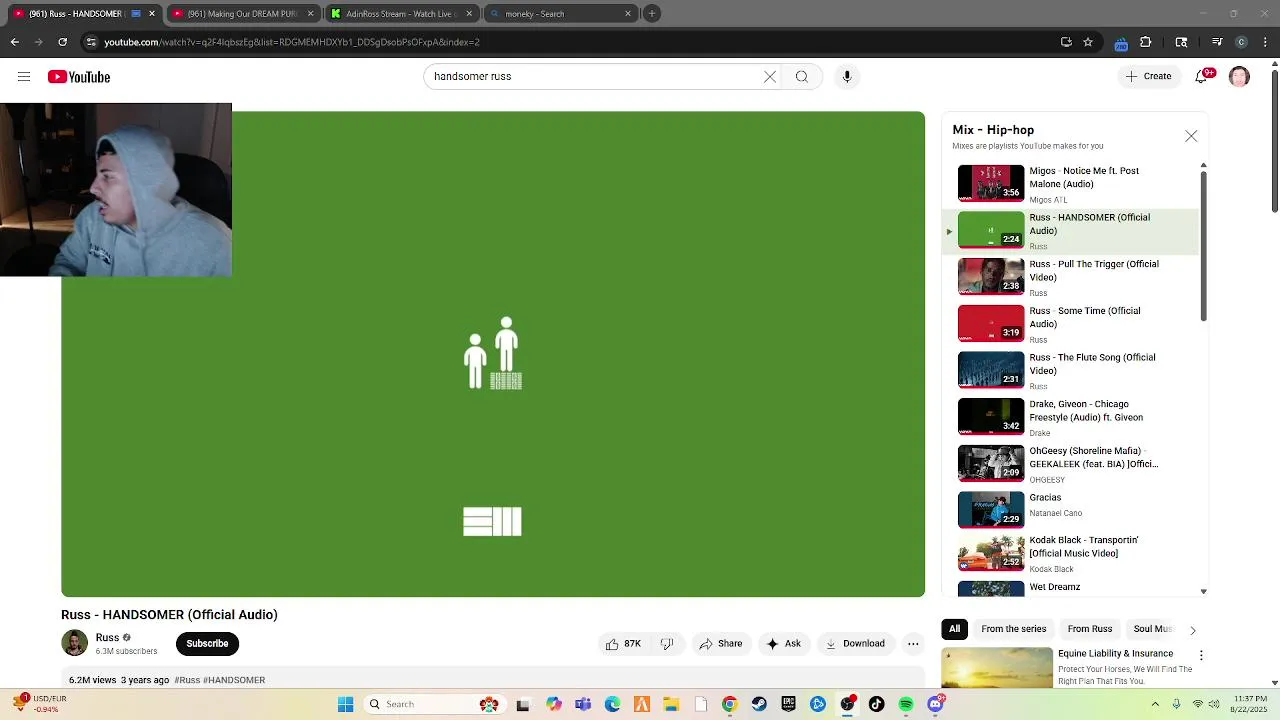Screen dimensions: 1280x720
Task: Click the magnifier search button
Action: pyautogui.click(x=802, y=77)
